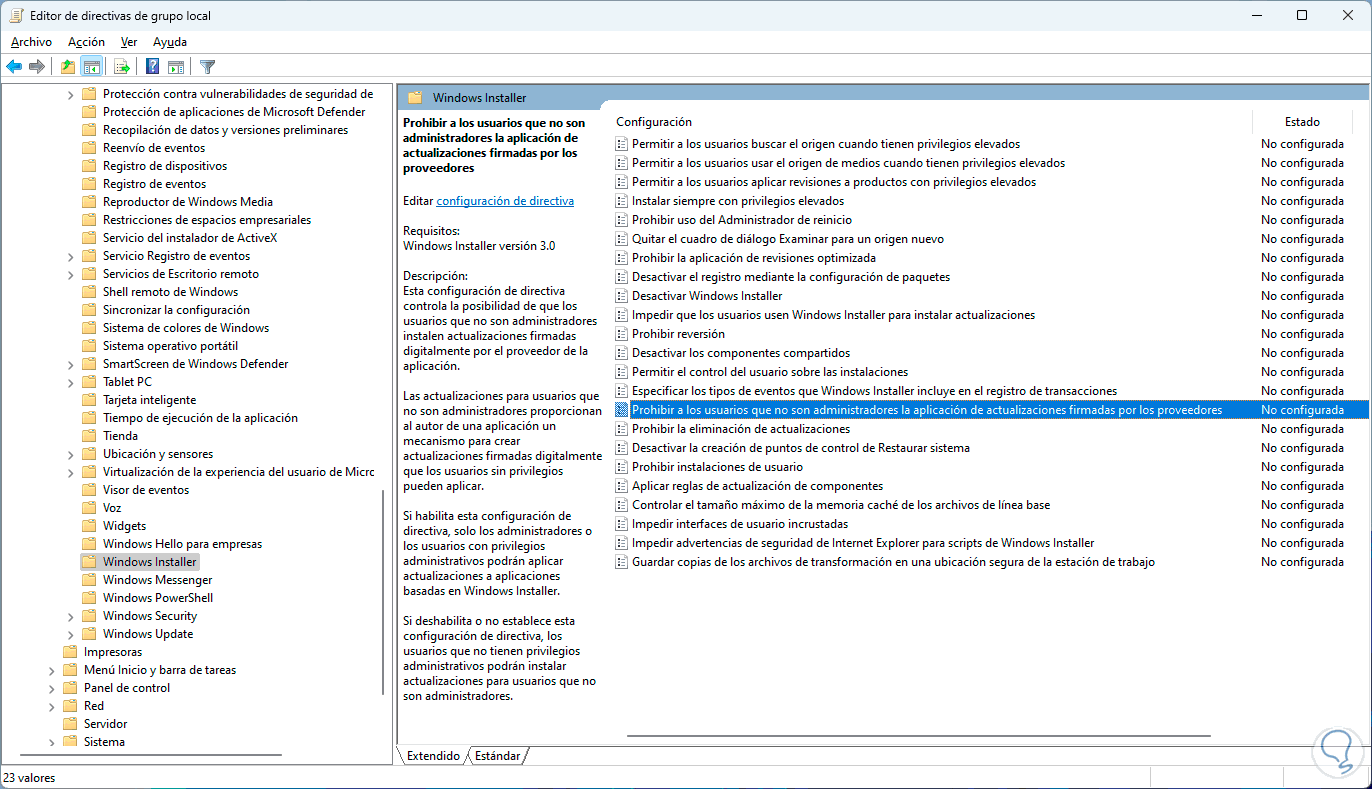This screenshot has height=789, width=1372.
Task: Expand Ubicación y sensores node
Action: coord(70,454)
